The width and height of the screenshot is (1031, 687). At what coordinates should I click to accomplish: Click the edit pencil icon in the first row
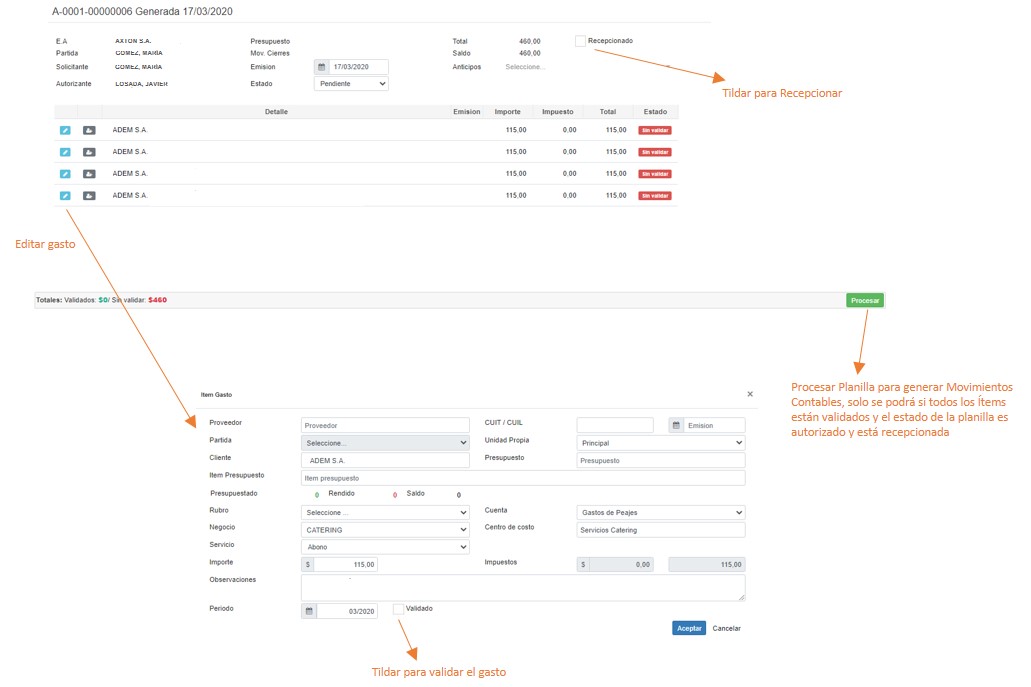pos(65,130)
